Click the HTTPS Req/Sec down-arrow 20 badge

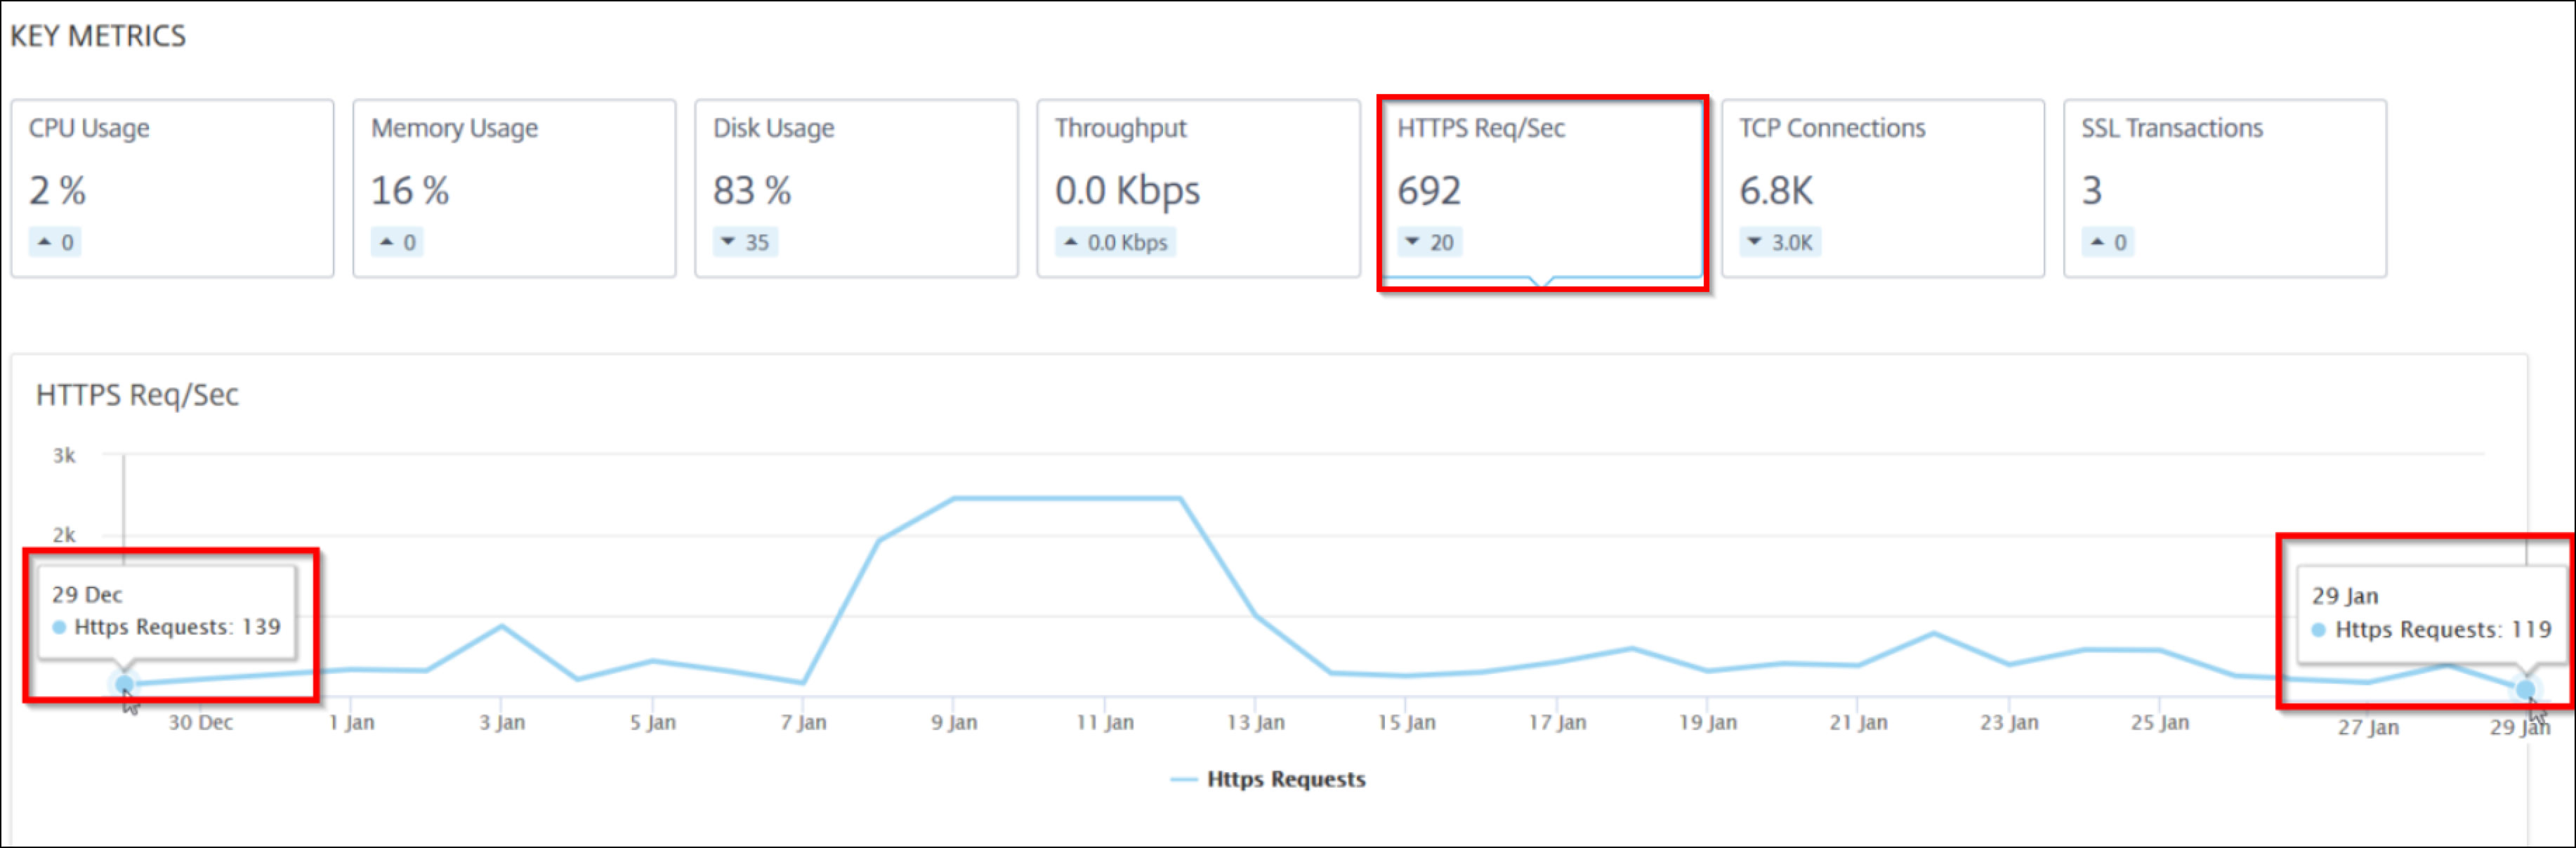1430,242
